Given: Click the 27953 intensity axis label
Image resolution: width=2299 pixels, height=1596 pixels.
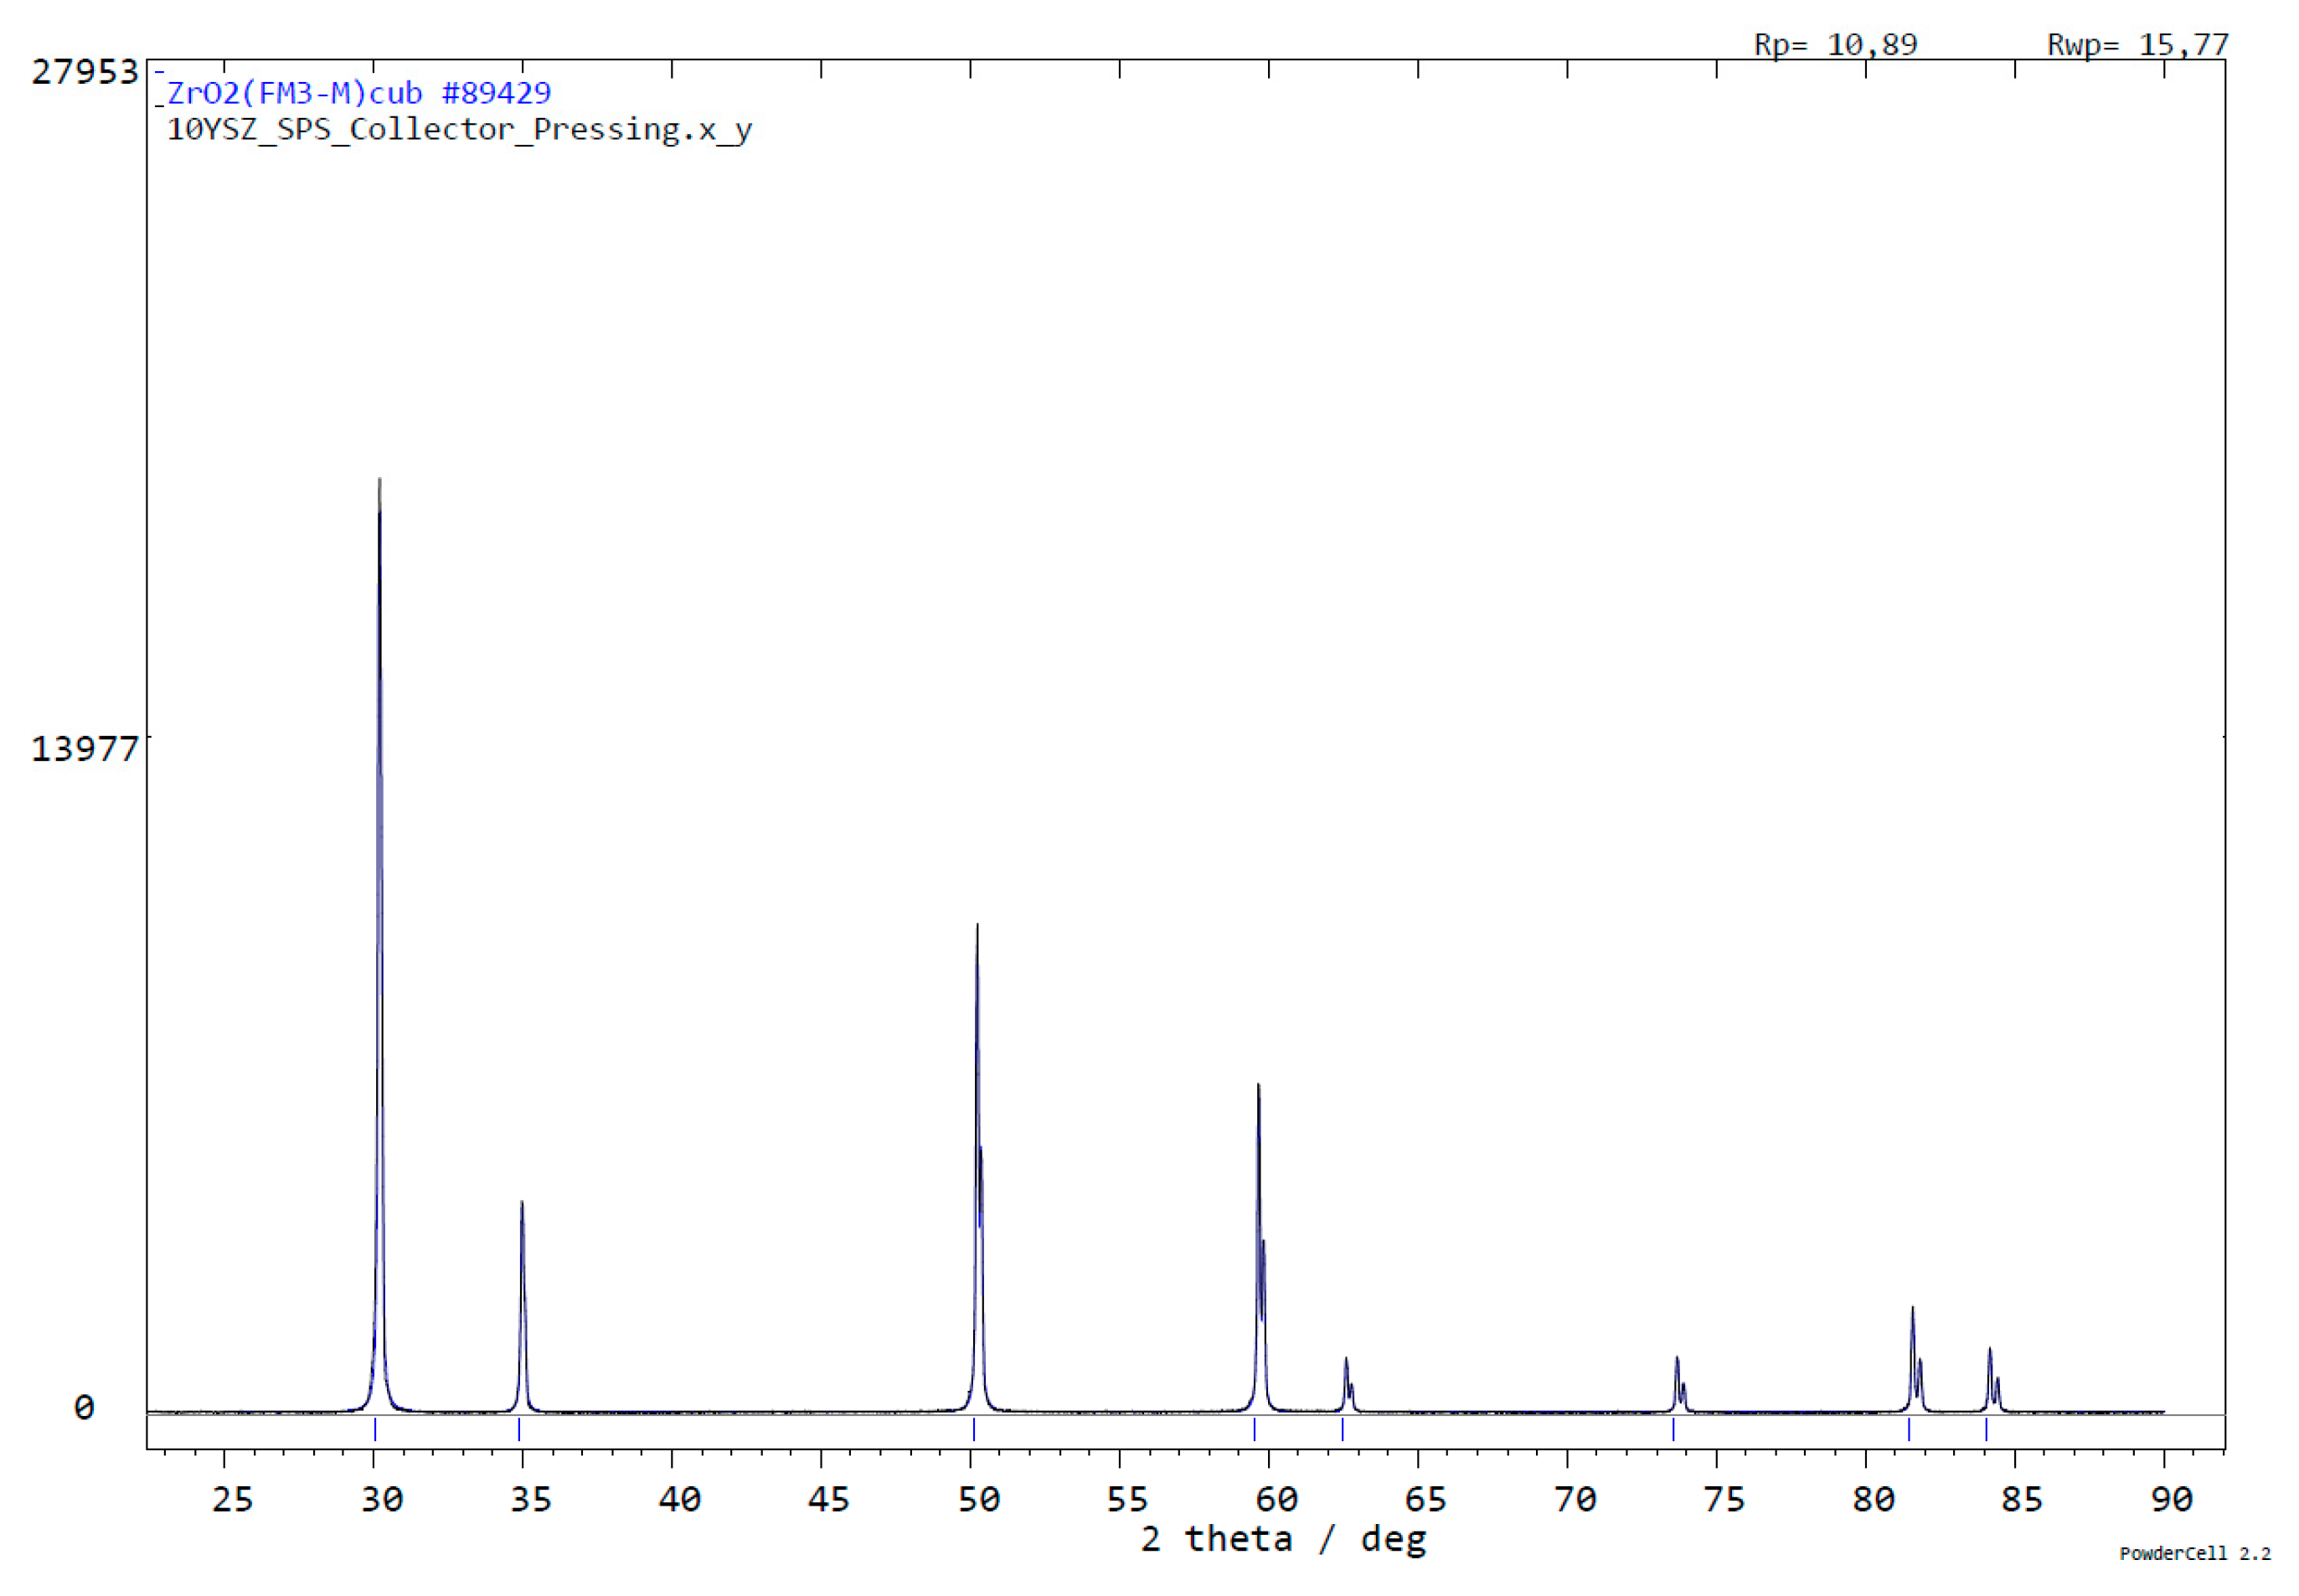Looking at the screenshot, I should [x=85, y=71].
